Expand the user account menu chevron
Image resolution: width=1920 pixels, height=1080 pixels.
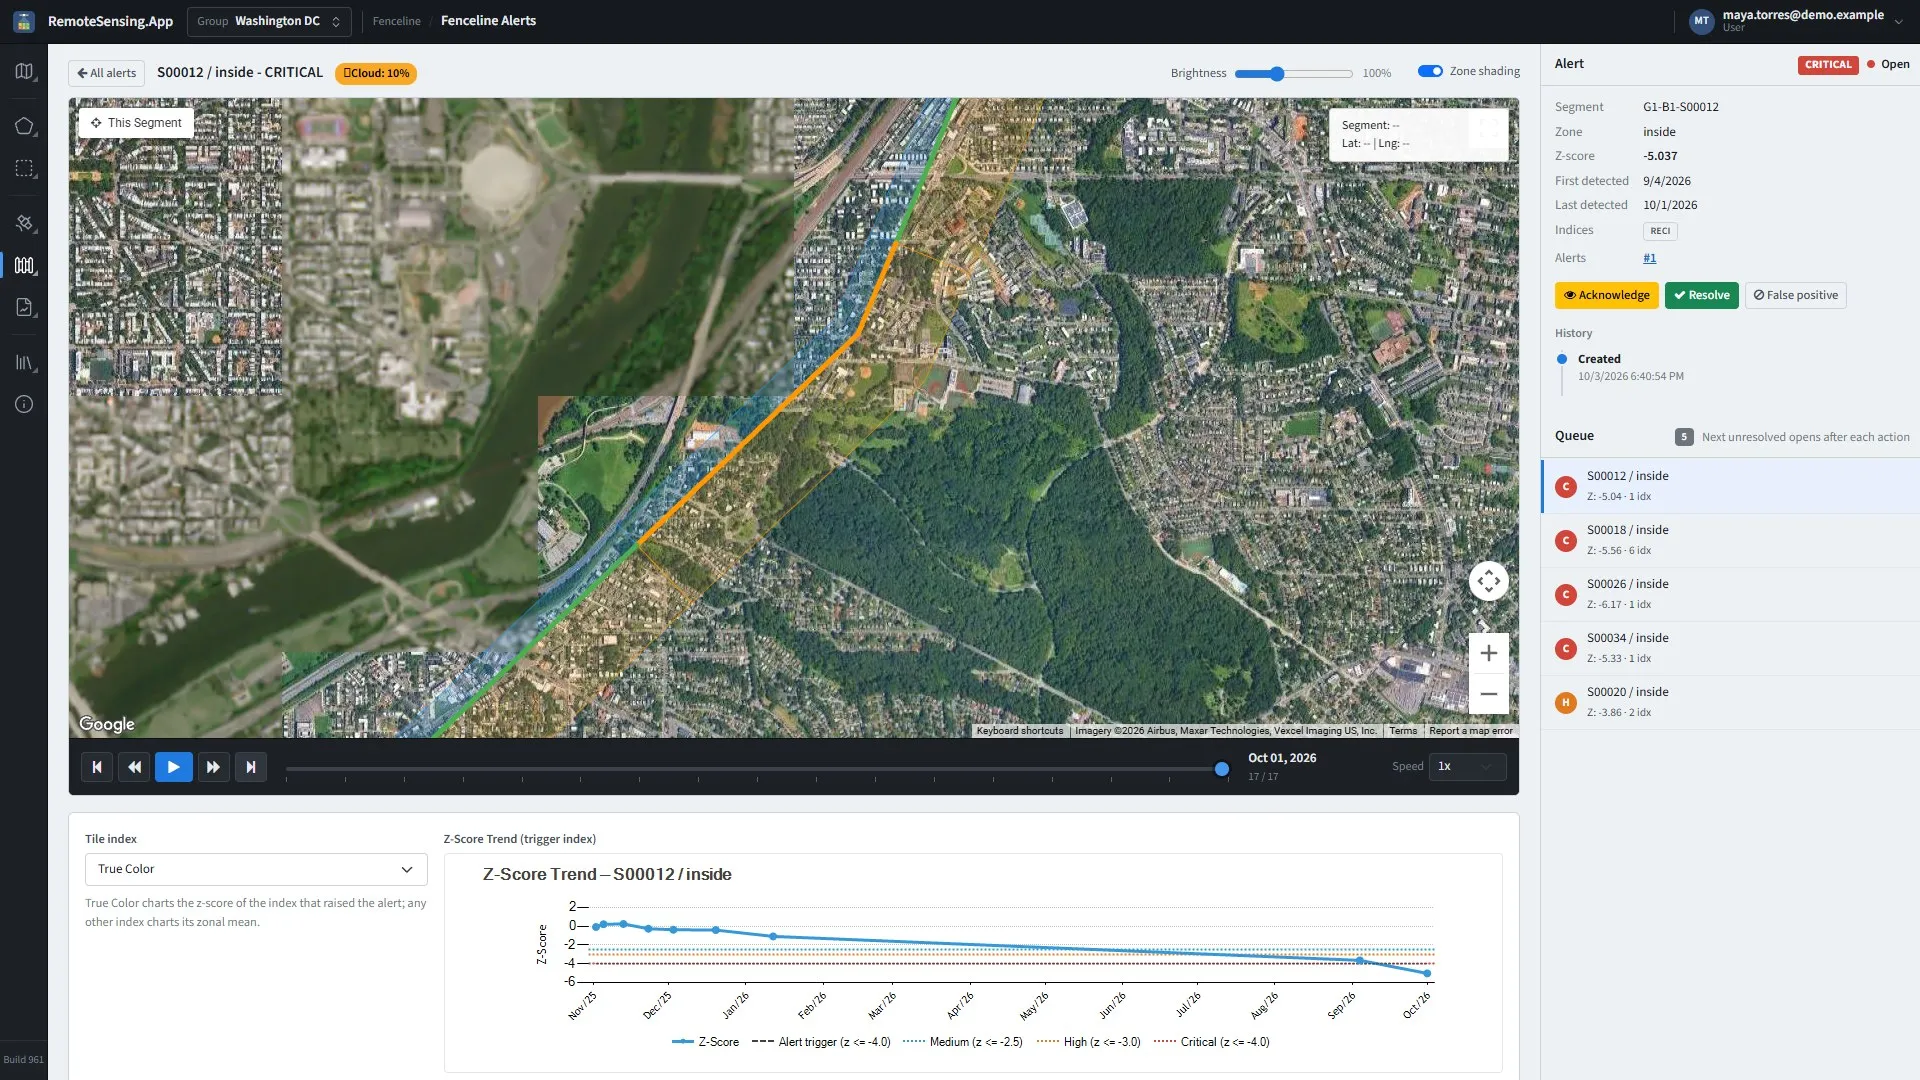pyautogui.click(x=1898, y=21)
